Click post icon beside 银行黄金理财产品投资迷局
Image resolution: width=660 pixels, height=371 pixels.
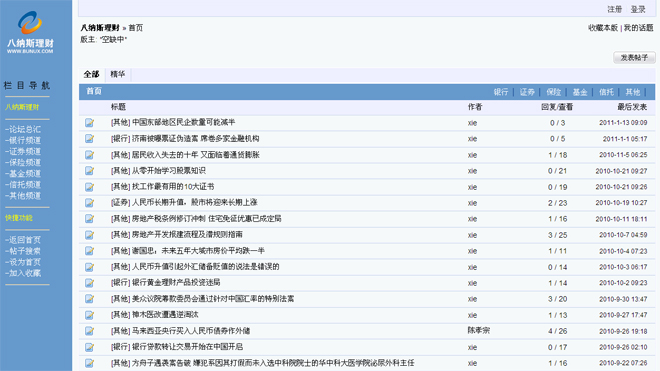[89, 283]
